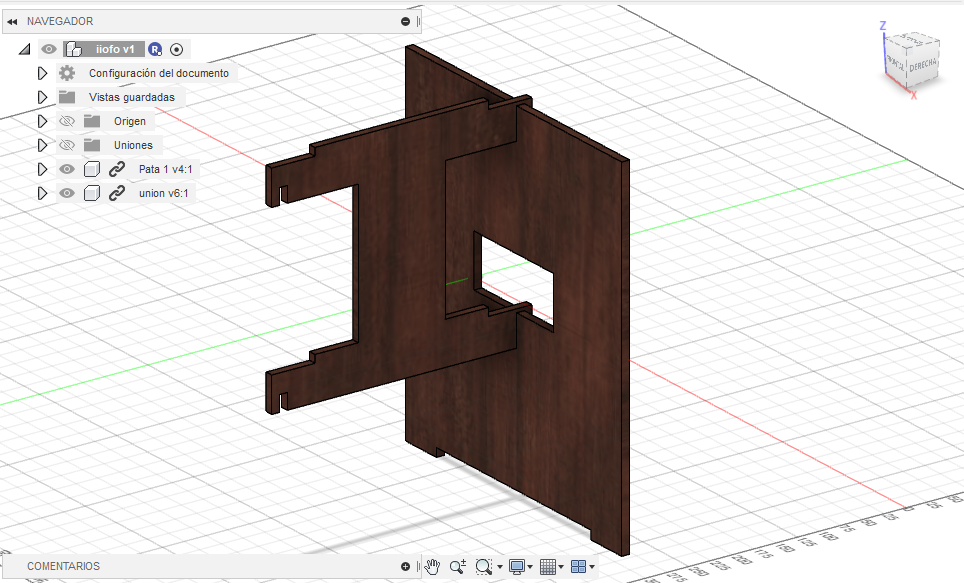Click the link chain icon of Pata 1 v4:1
Image resolution: width=964 pixels, height=583 pixels.
point(117,169)
